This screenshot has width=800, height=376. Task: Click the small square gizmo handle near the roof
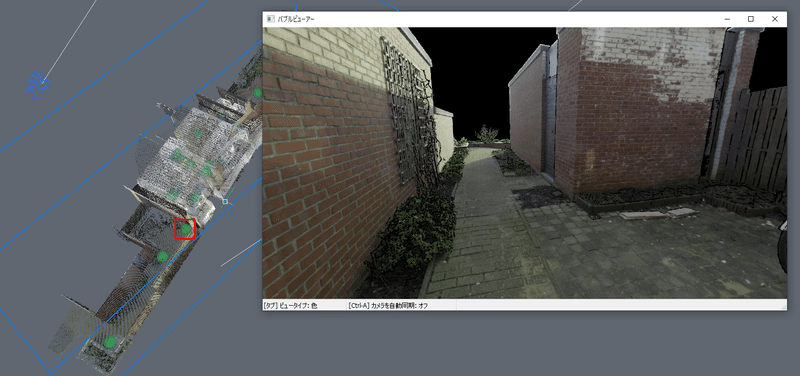click(225, 202)
